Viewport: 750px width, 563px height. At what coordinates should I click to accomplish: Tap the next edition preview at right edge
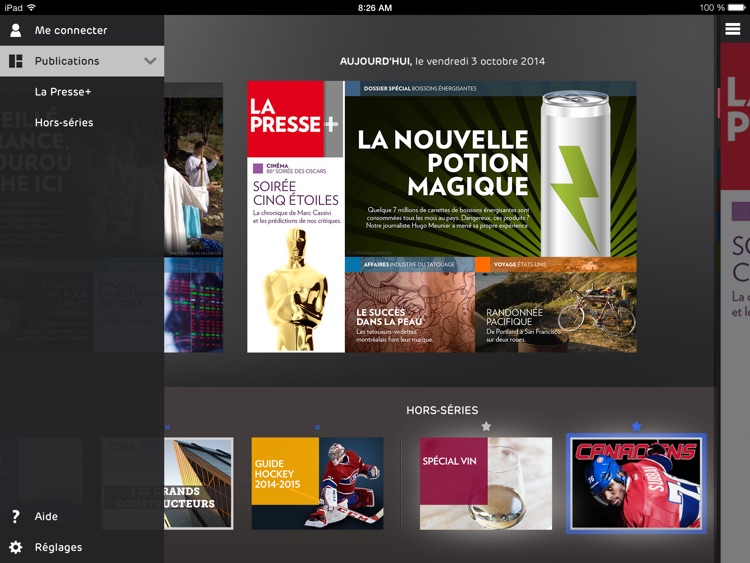pos(735,303)
